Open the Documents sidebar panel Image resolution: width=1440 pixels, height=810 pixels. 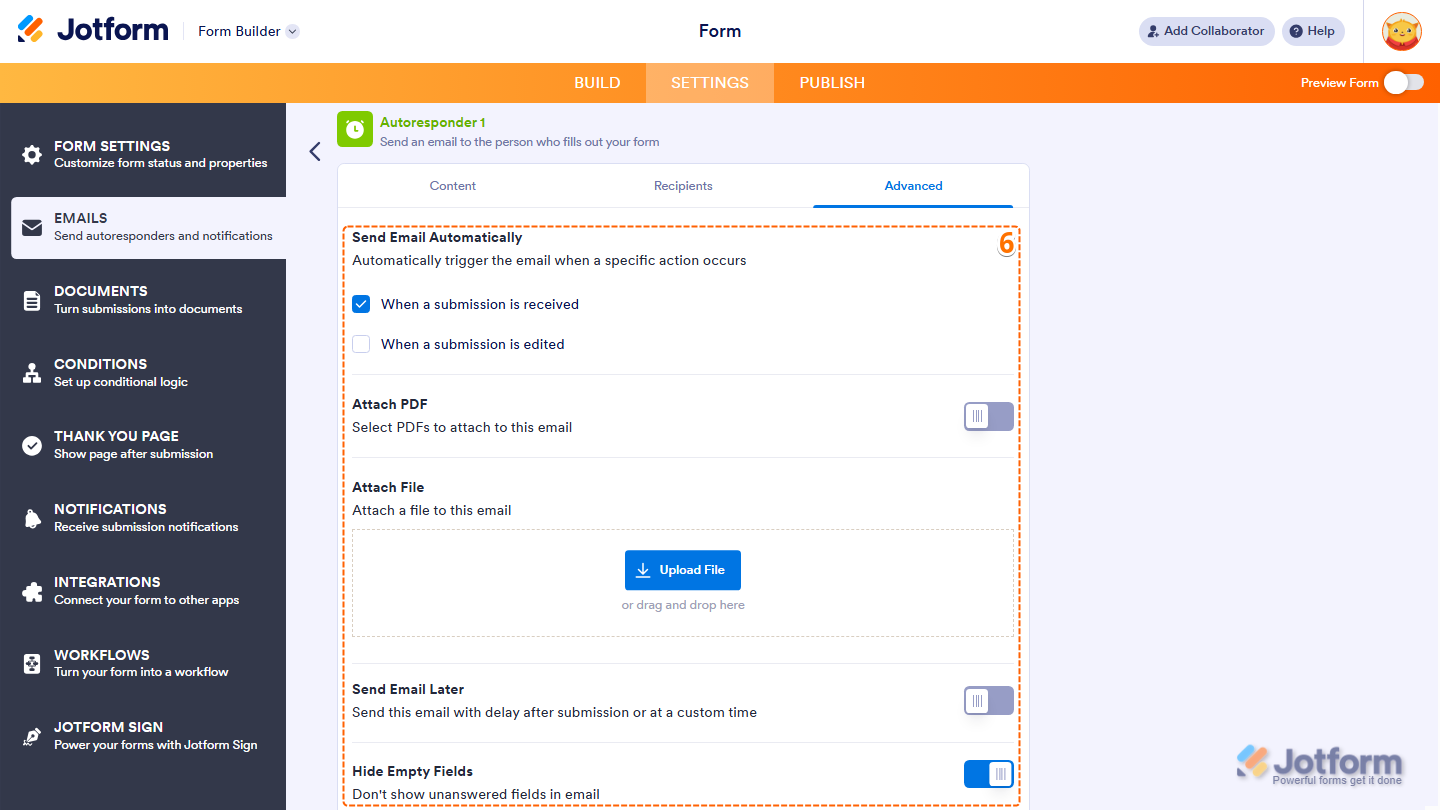click(32, 299)
